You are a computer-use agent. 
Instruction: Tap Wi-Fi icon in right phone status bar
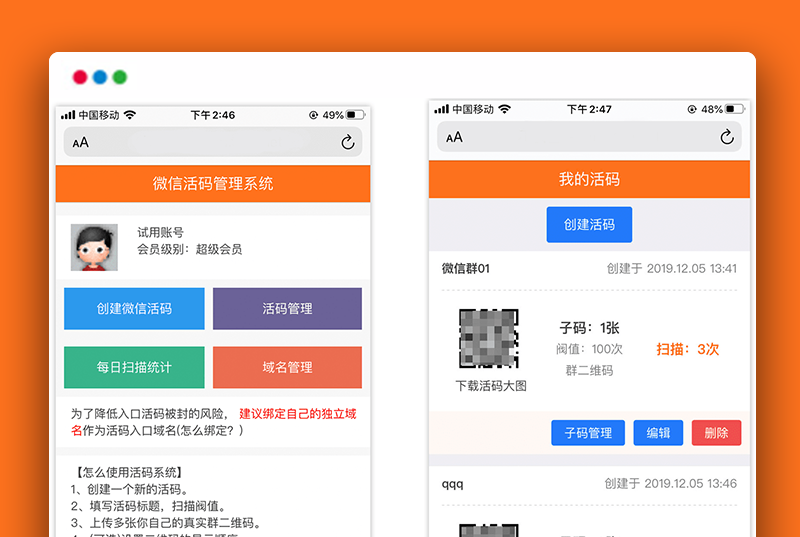505,109
